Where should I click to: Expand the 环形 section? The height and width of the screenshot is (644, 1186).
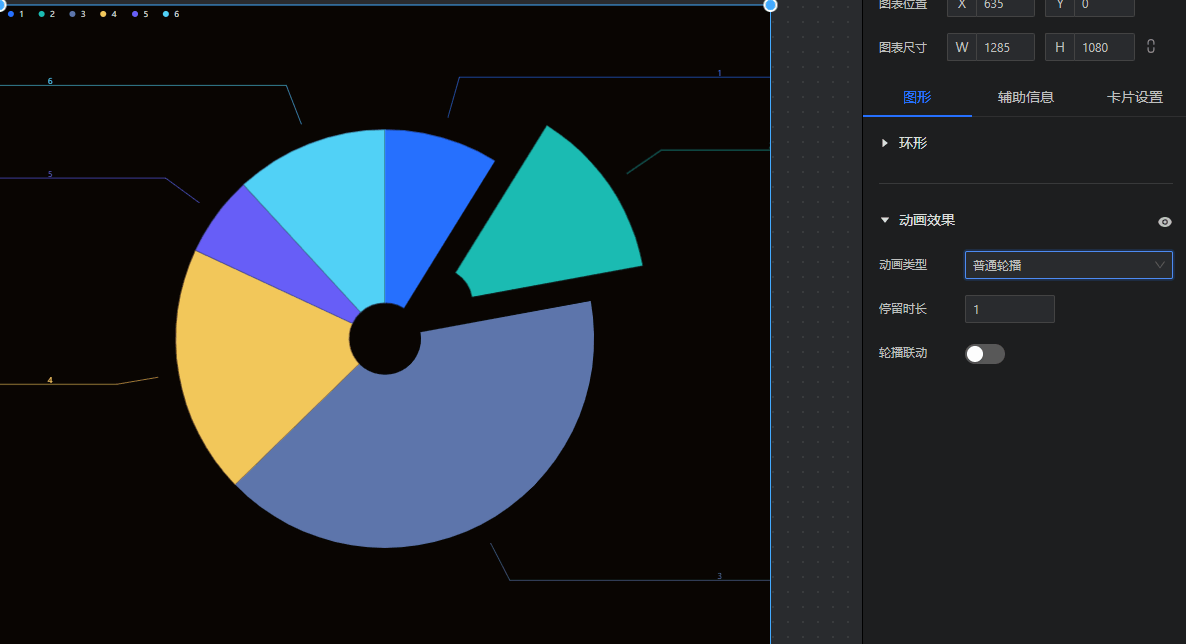885,143
